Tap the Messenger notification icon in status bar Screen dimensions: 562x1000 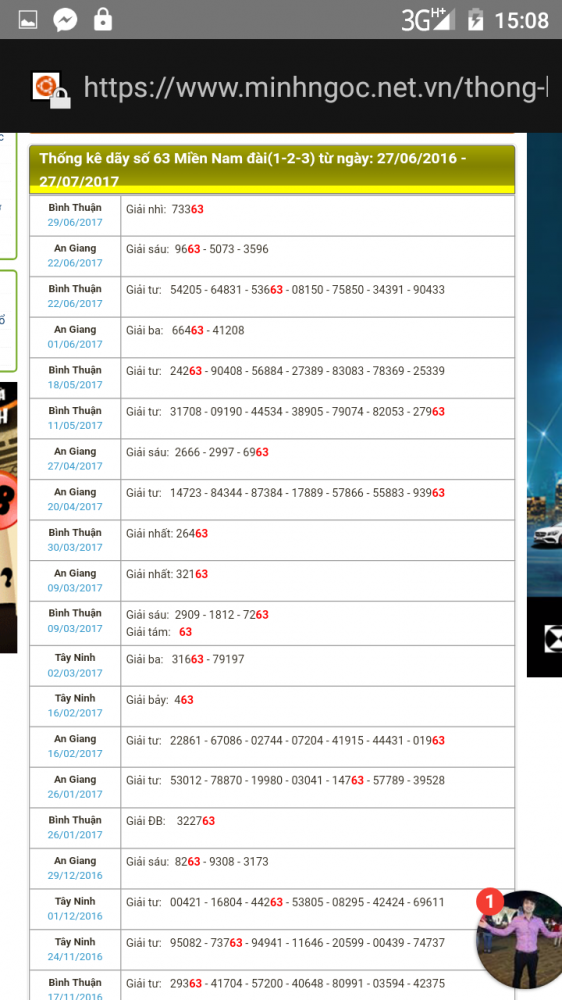click(65, 20)
